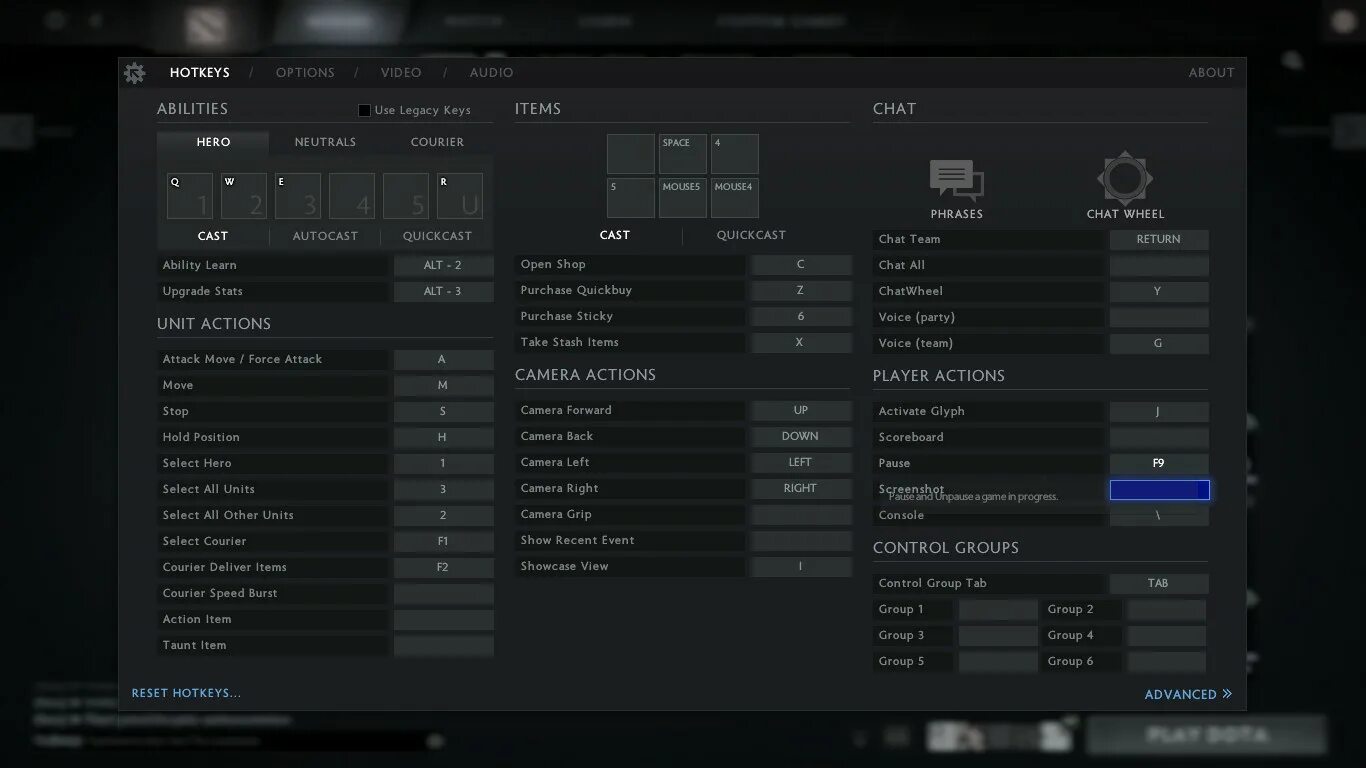The height and width of the screenshot is (768, 1366).
Task: Select the MOUSE5 item slot
Action: 683,198
